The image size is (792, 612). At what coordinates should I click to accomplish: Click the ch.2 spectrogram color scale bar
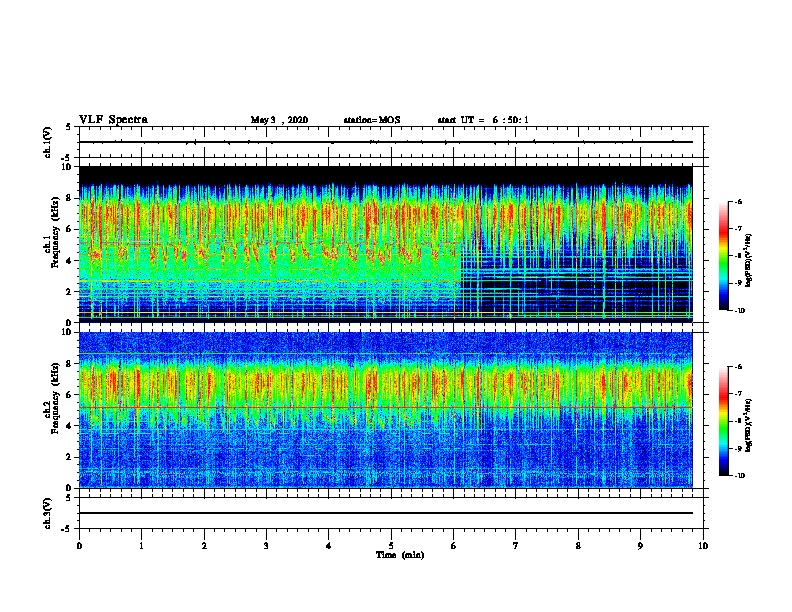point(723,421)
